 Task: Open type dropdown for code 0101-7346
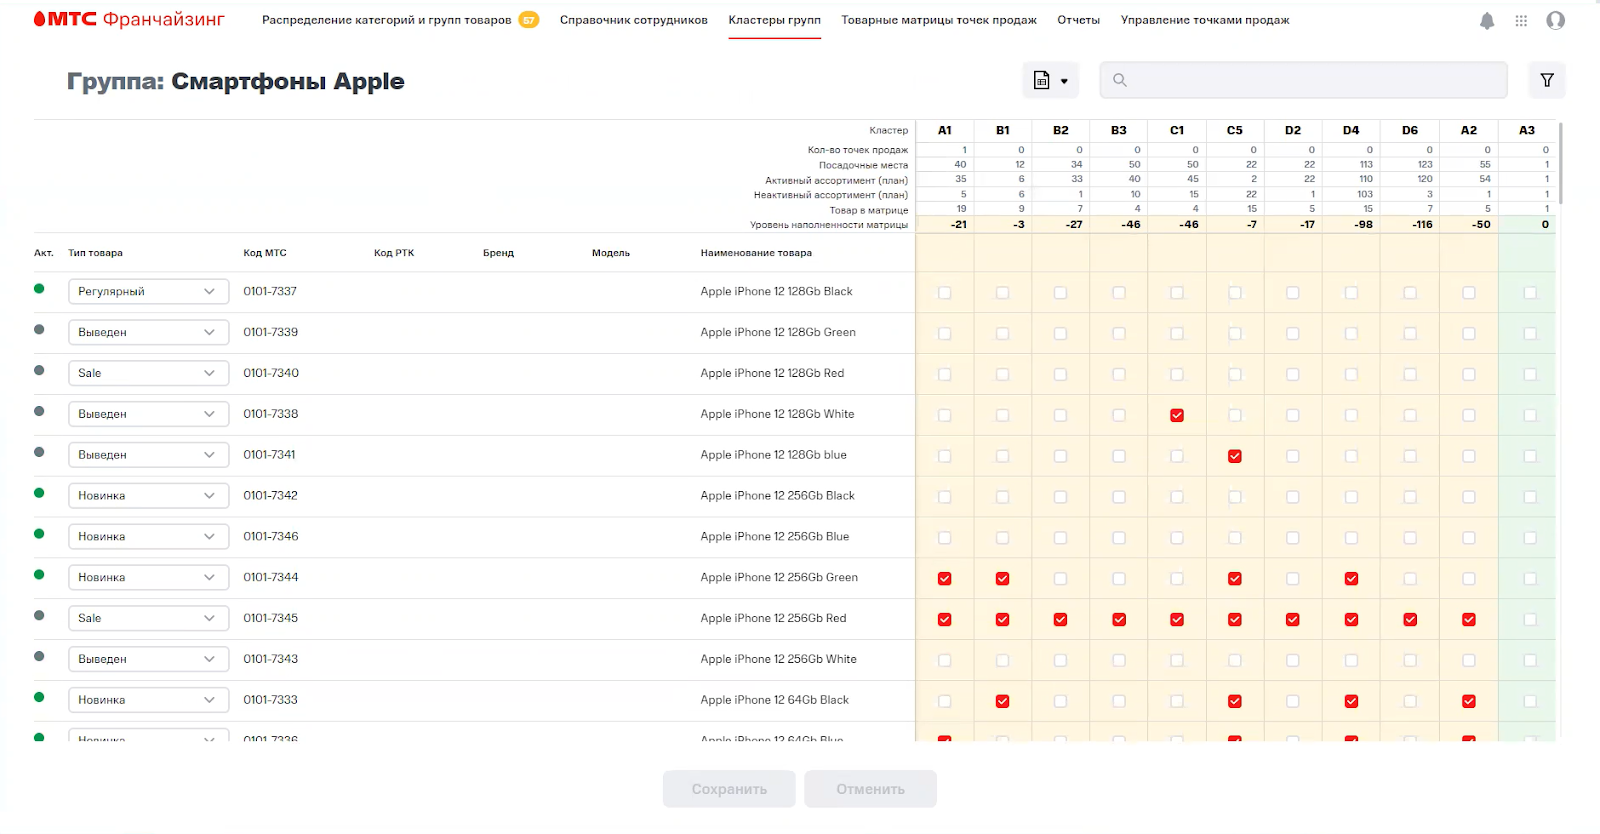click(x=148, y=537)
